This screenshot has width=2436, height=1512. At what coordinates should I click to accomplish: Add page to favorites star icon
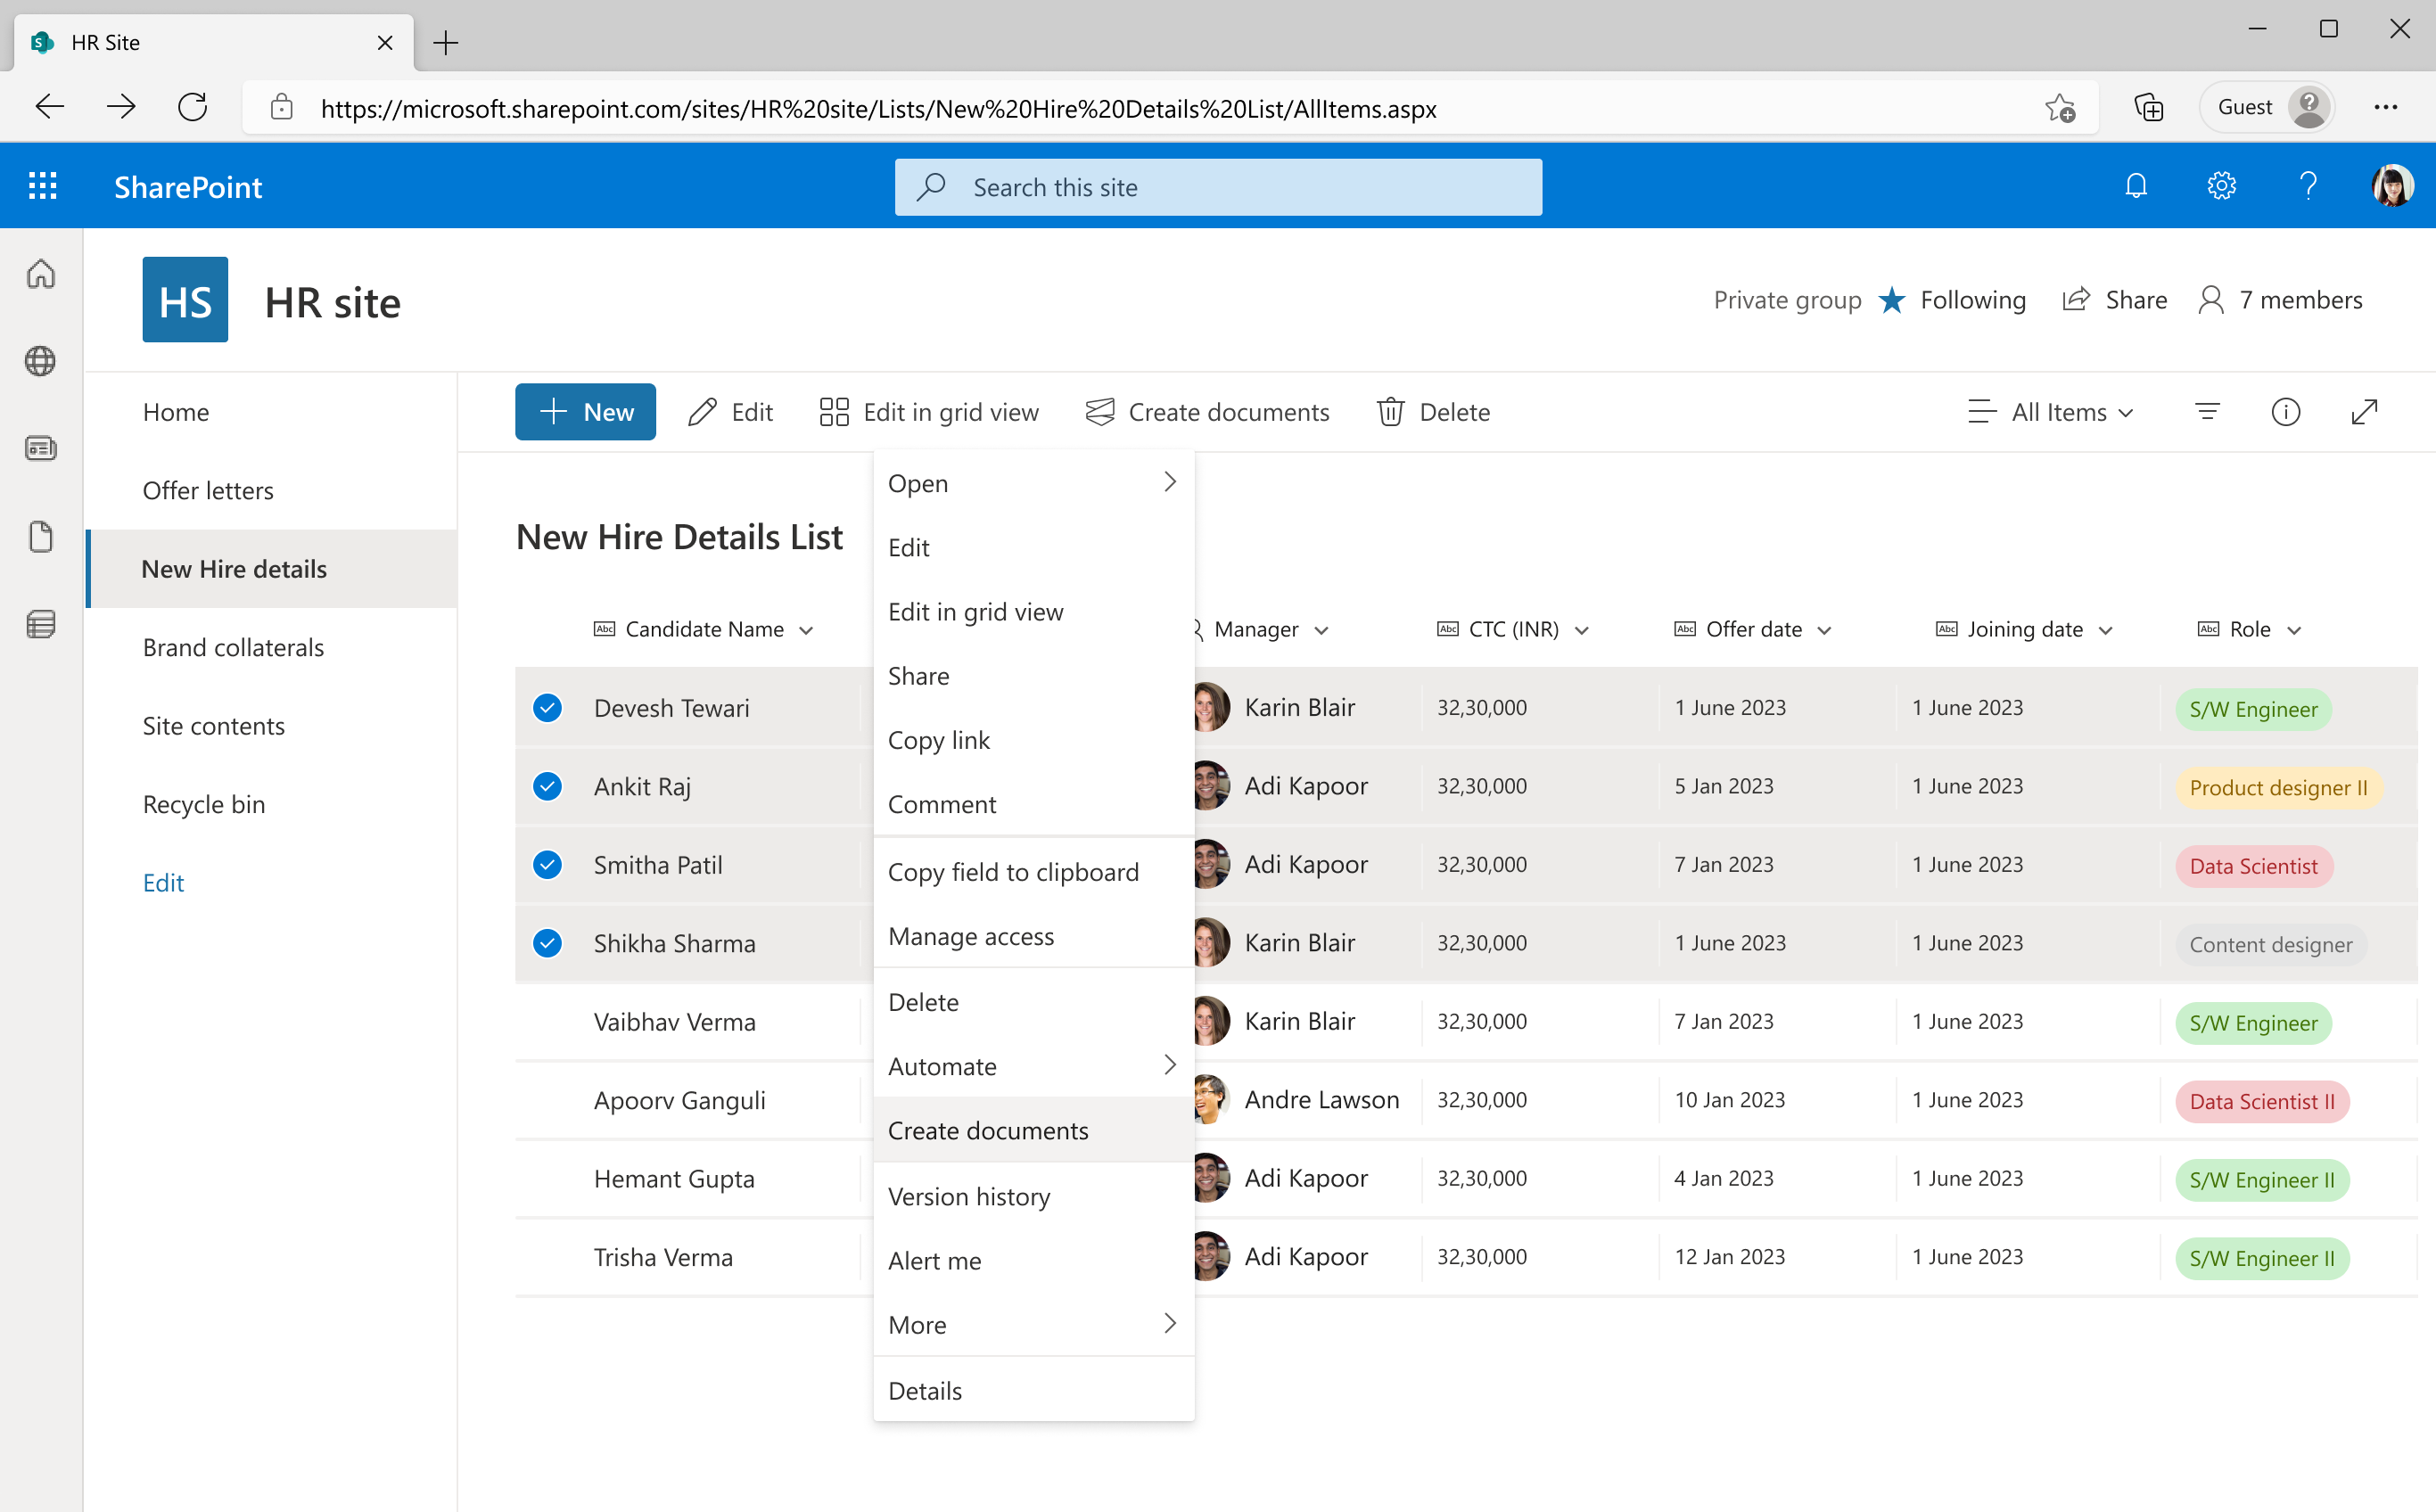pyautogui.click(x=2059, y=107)
